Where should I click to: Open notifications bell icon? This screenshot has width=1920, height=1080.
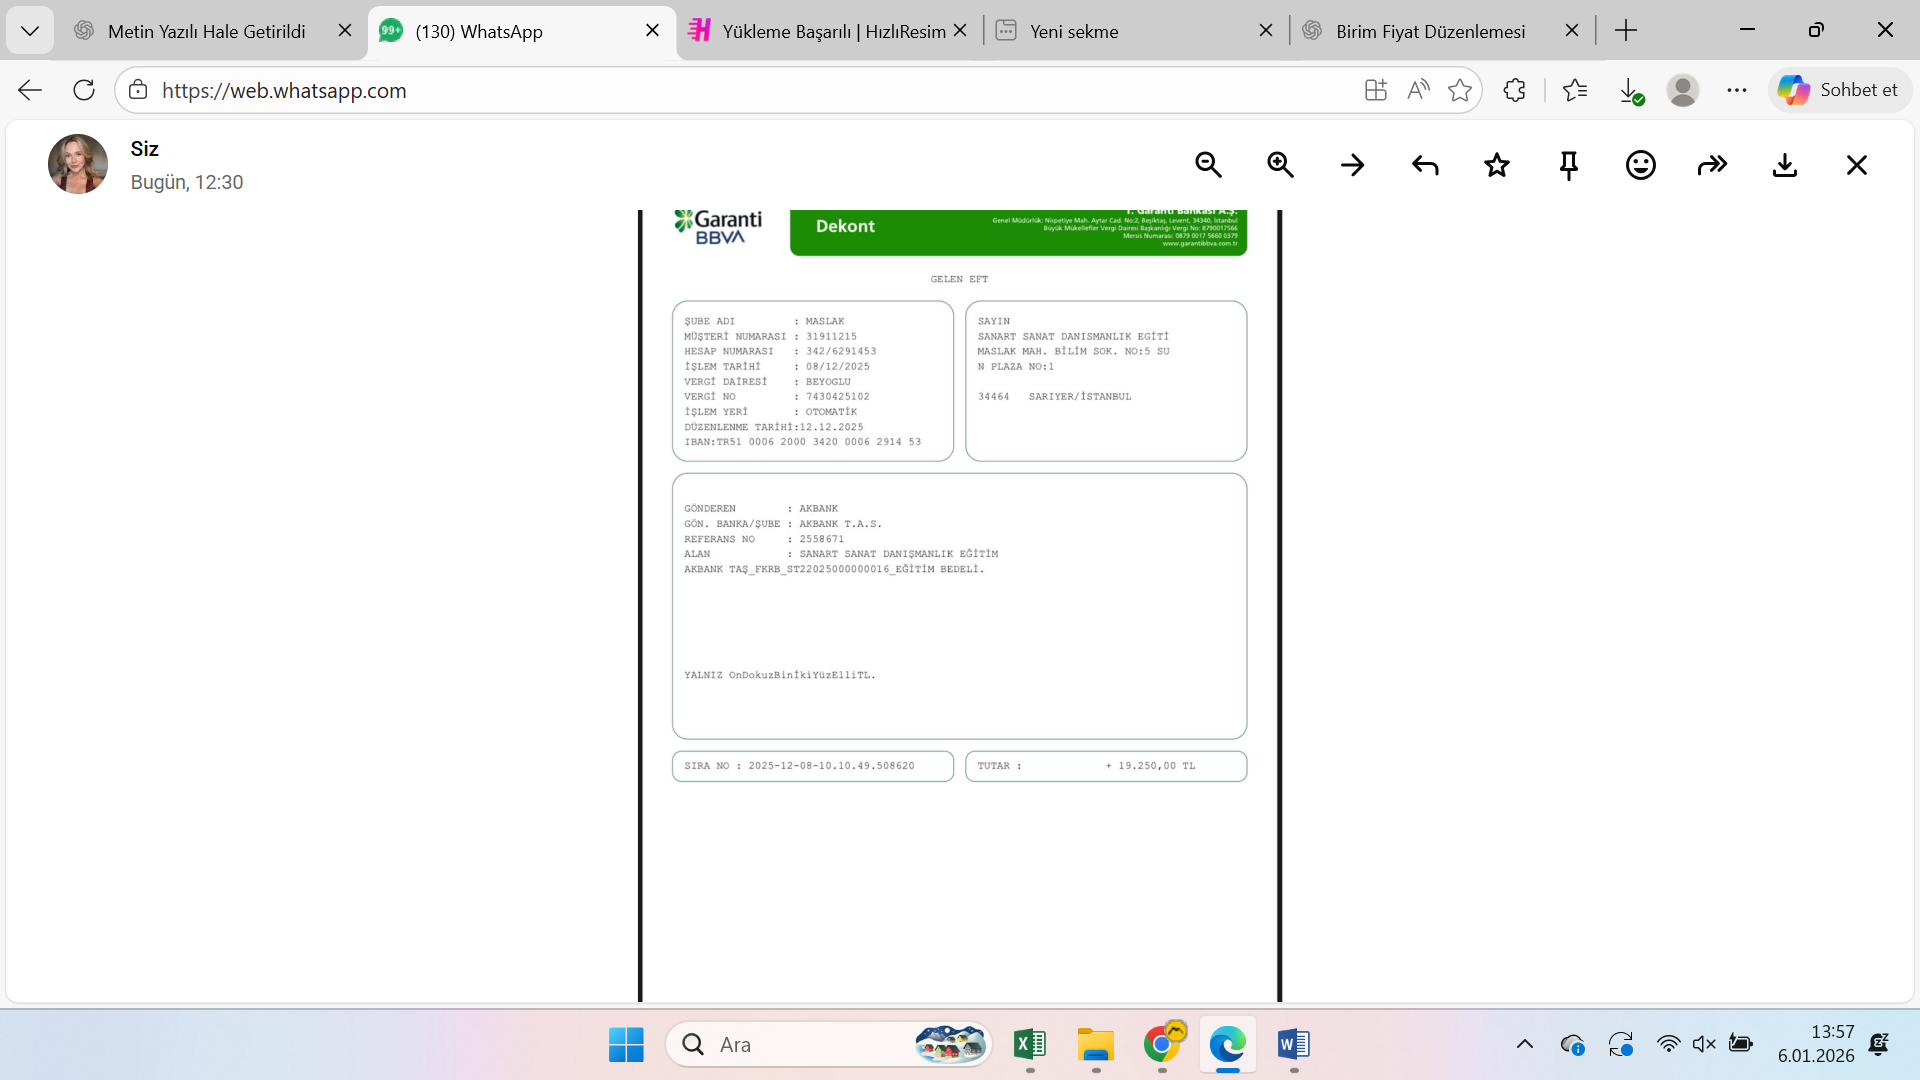1879,1045
